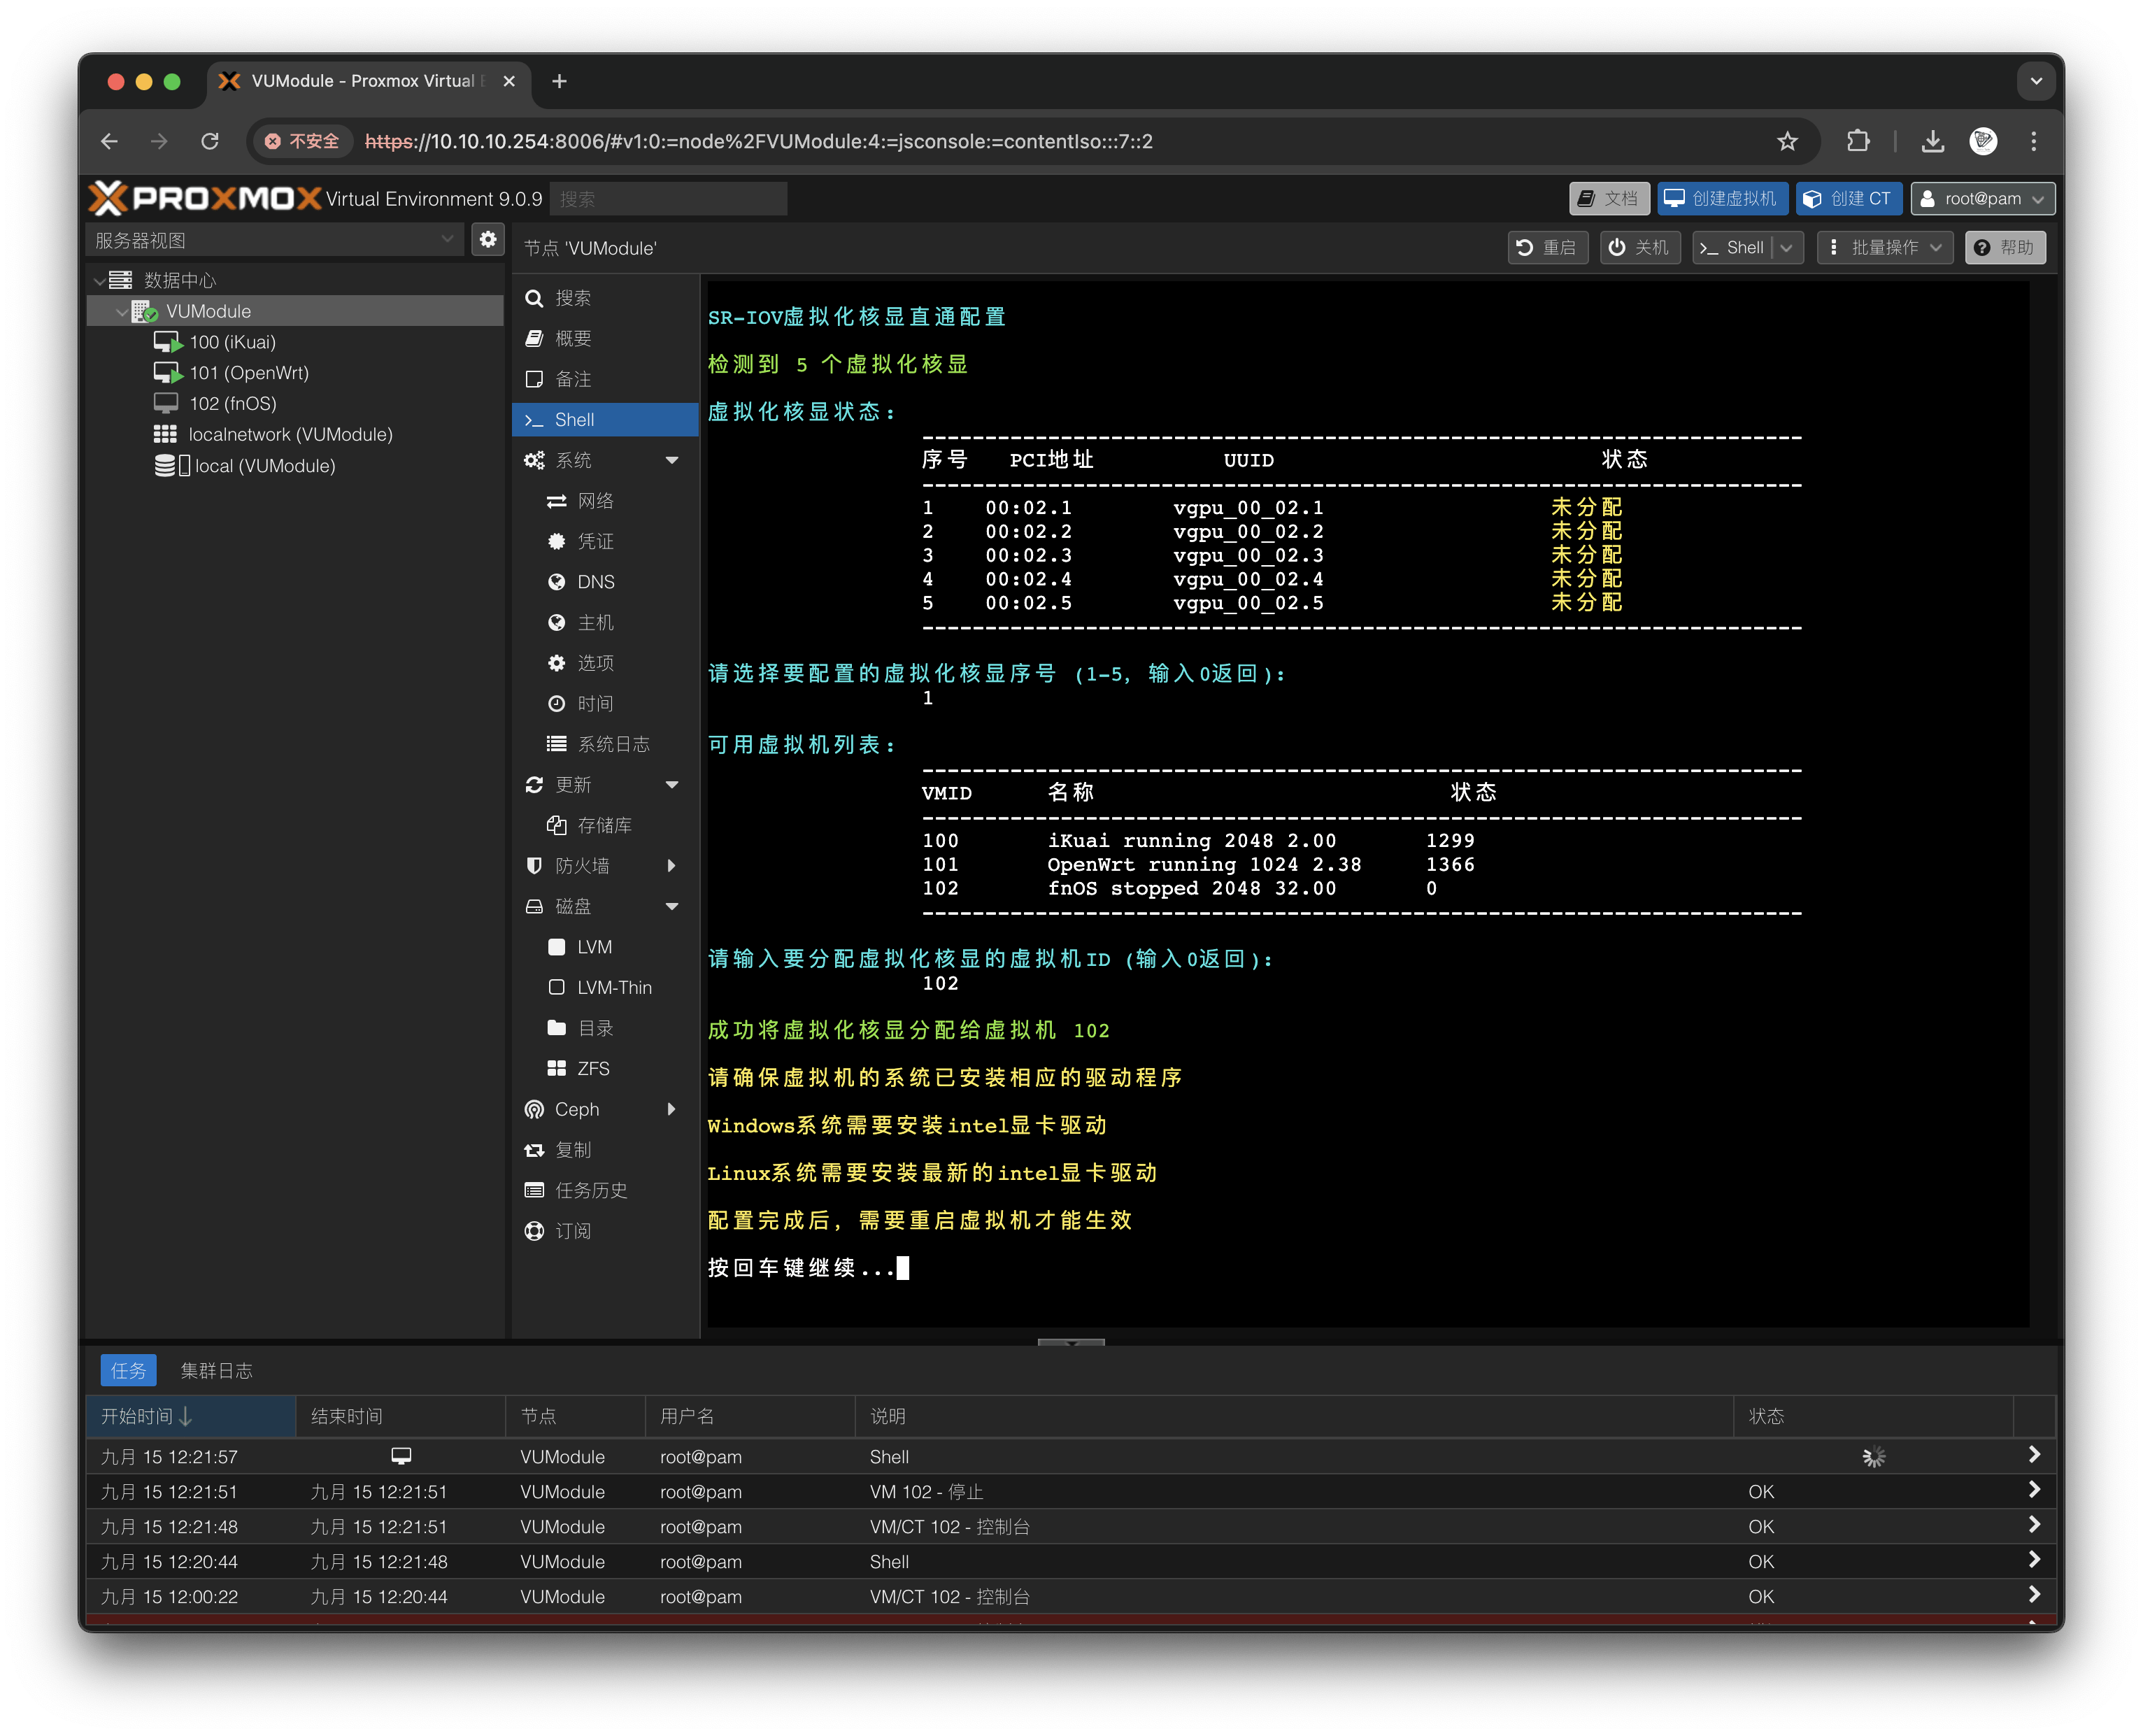The image size is (2143, 1736).
Task: Reload the page with refresh icon
Action: [x=210, y=141]
